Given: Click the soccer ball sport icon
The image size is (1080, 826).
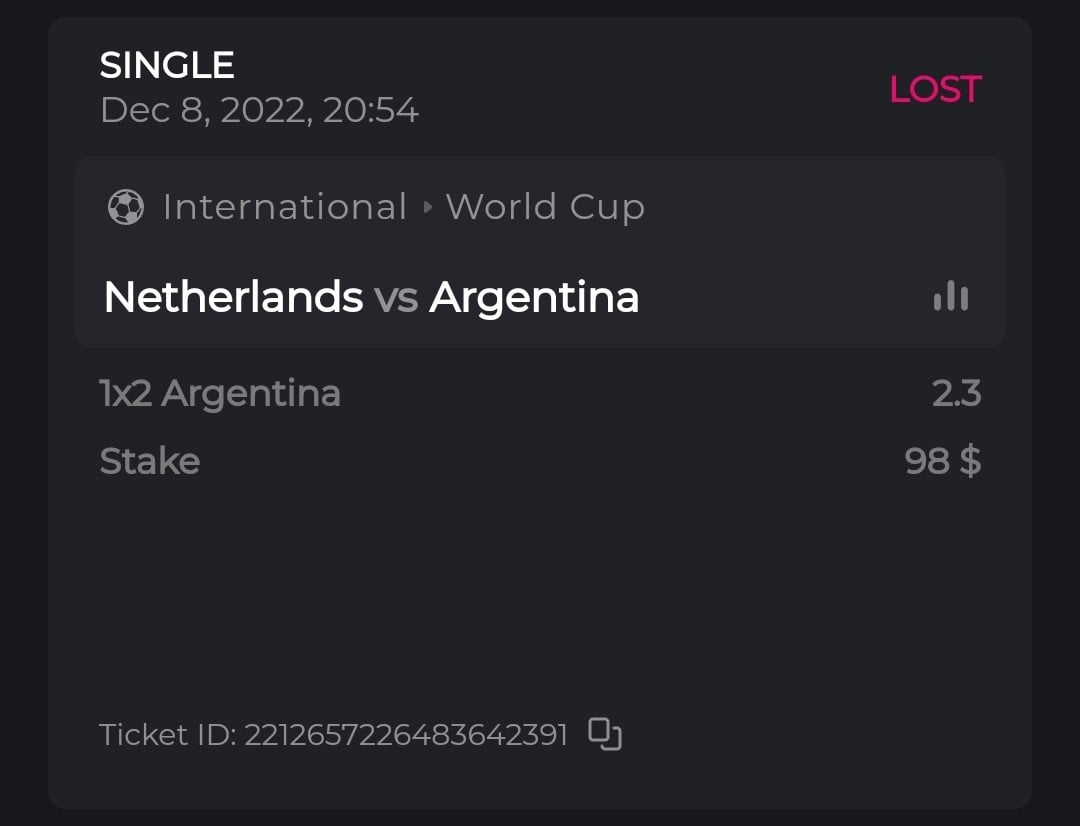Looking at the screenshot, I should pyautogui.click(x=126, y=207).
